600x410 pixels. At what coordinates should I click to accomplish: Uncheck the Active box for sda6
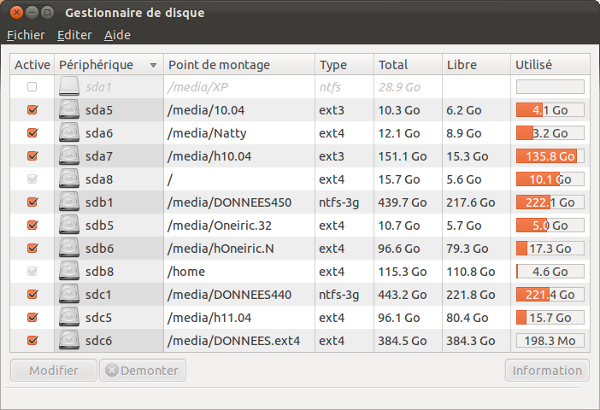coord(32,133)
